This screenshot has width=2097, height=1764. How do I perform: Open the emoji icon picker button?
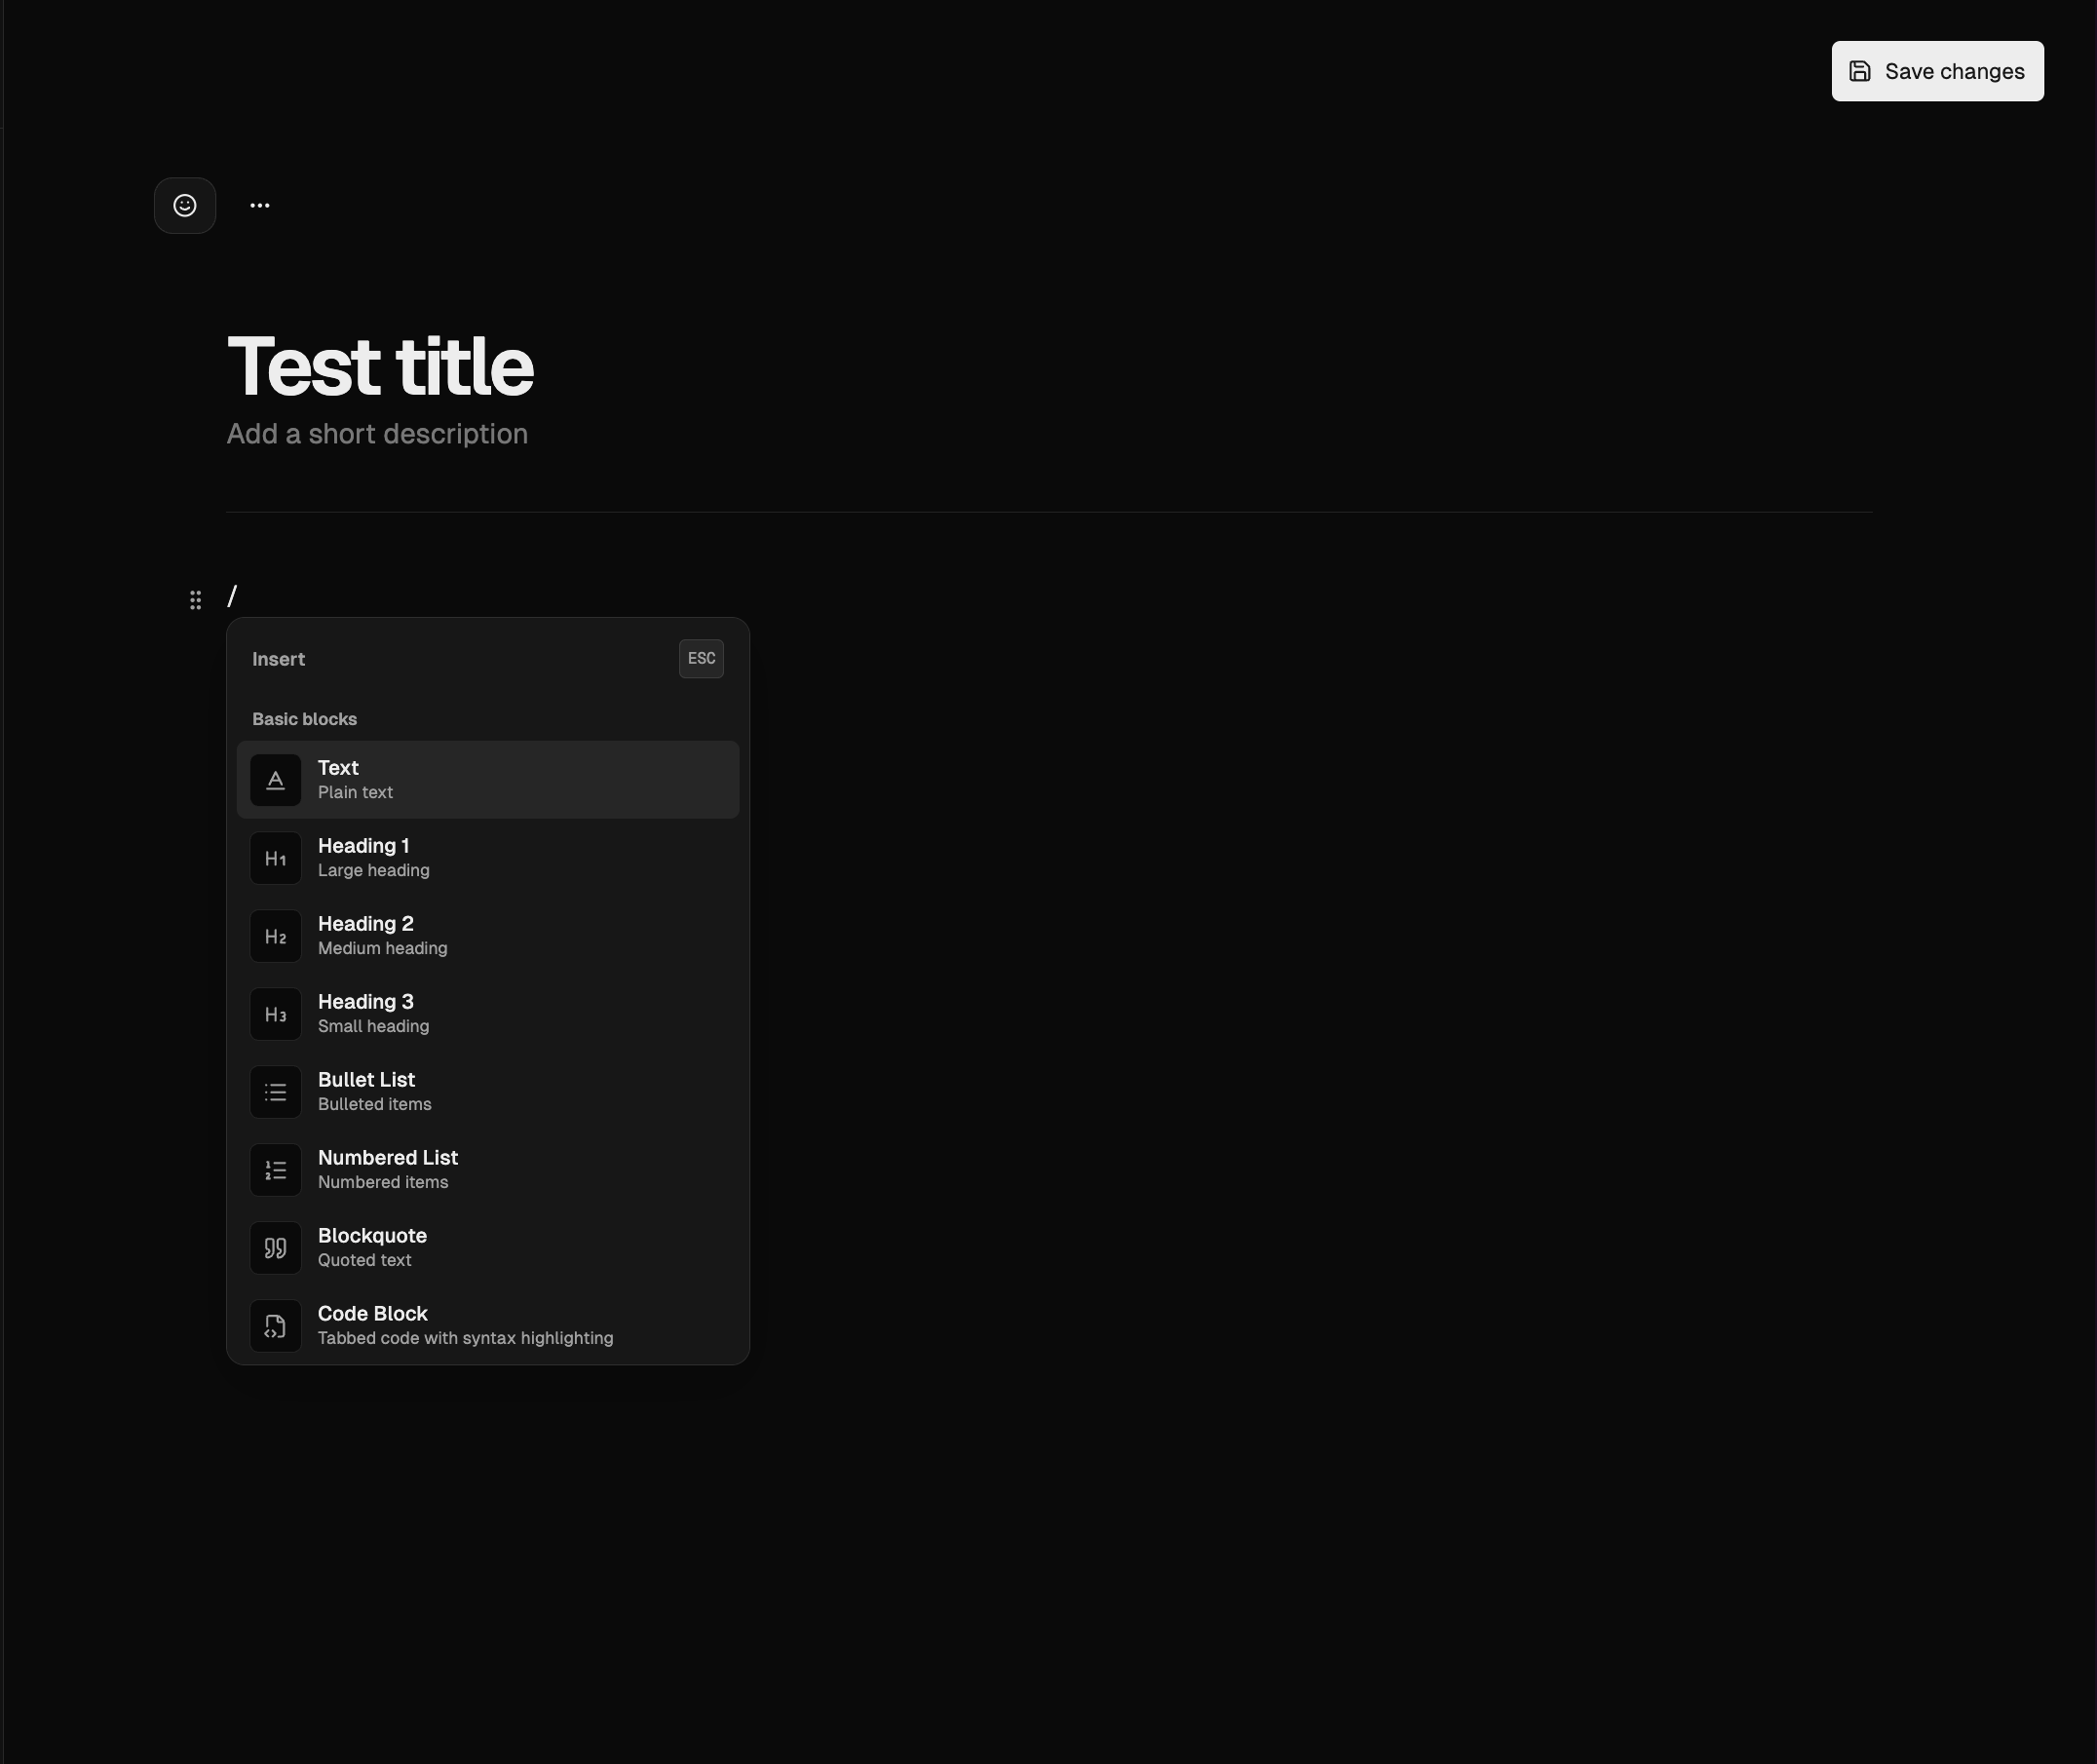click(x=185, y=206)
